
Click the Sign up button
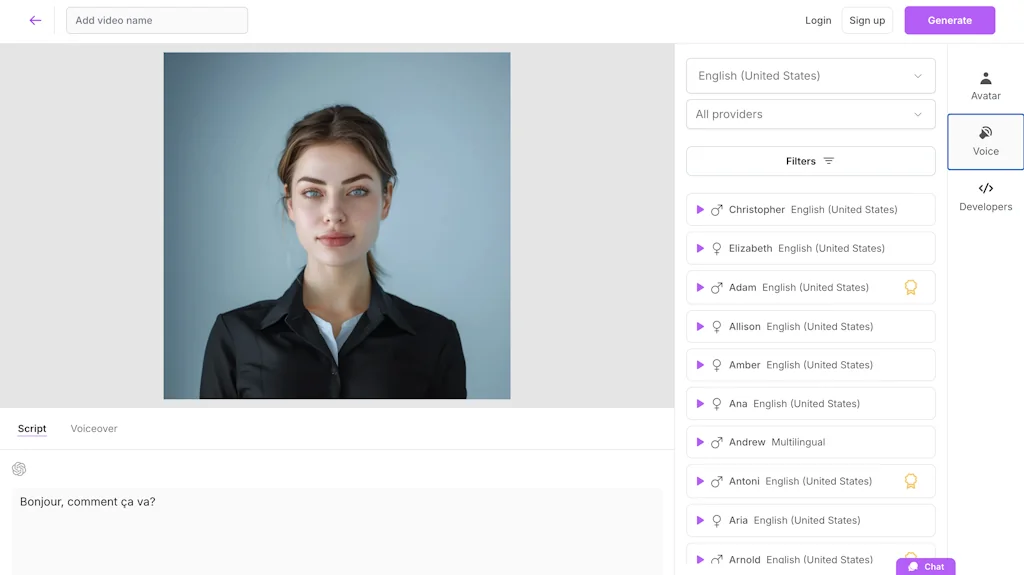[866, 21]
